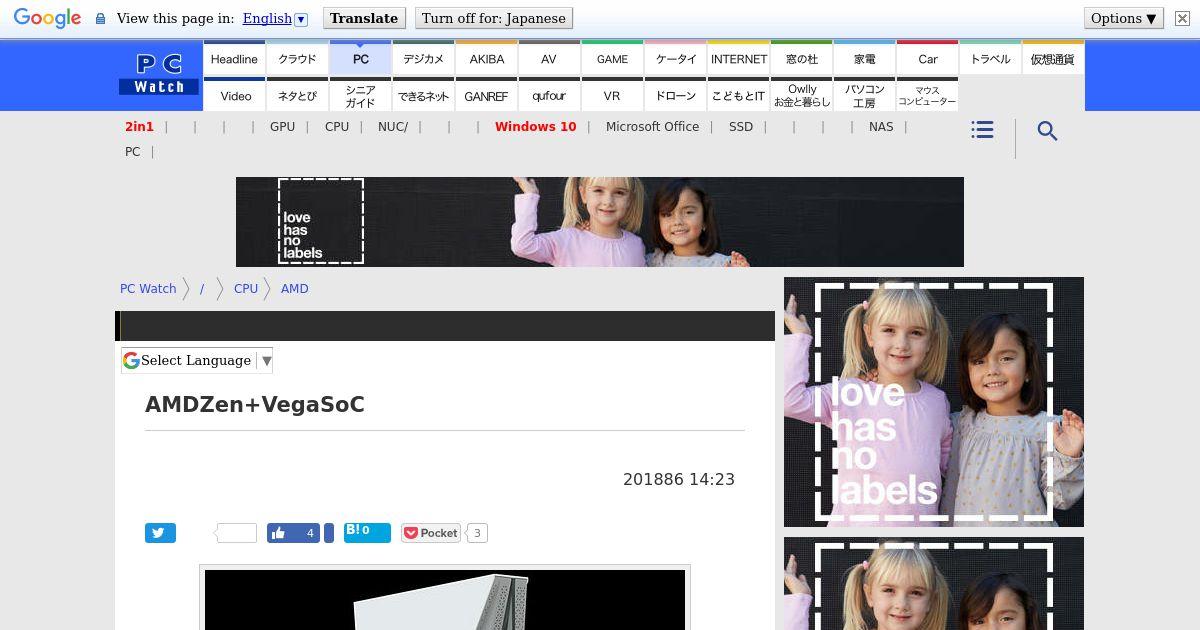Save the article to Pocket
Screen dimensions: 1200x630
tap(431, 533)
